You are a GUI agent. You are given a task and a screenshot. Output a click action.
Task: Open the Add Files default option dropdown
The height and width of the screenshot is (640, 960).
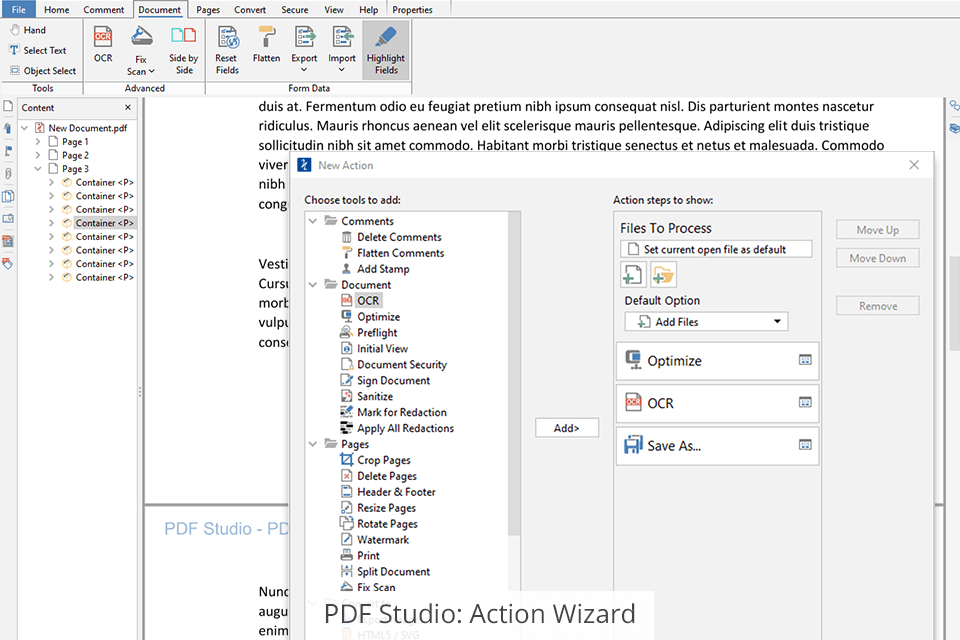click(x=706, y=322)
